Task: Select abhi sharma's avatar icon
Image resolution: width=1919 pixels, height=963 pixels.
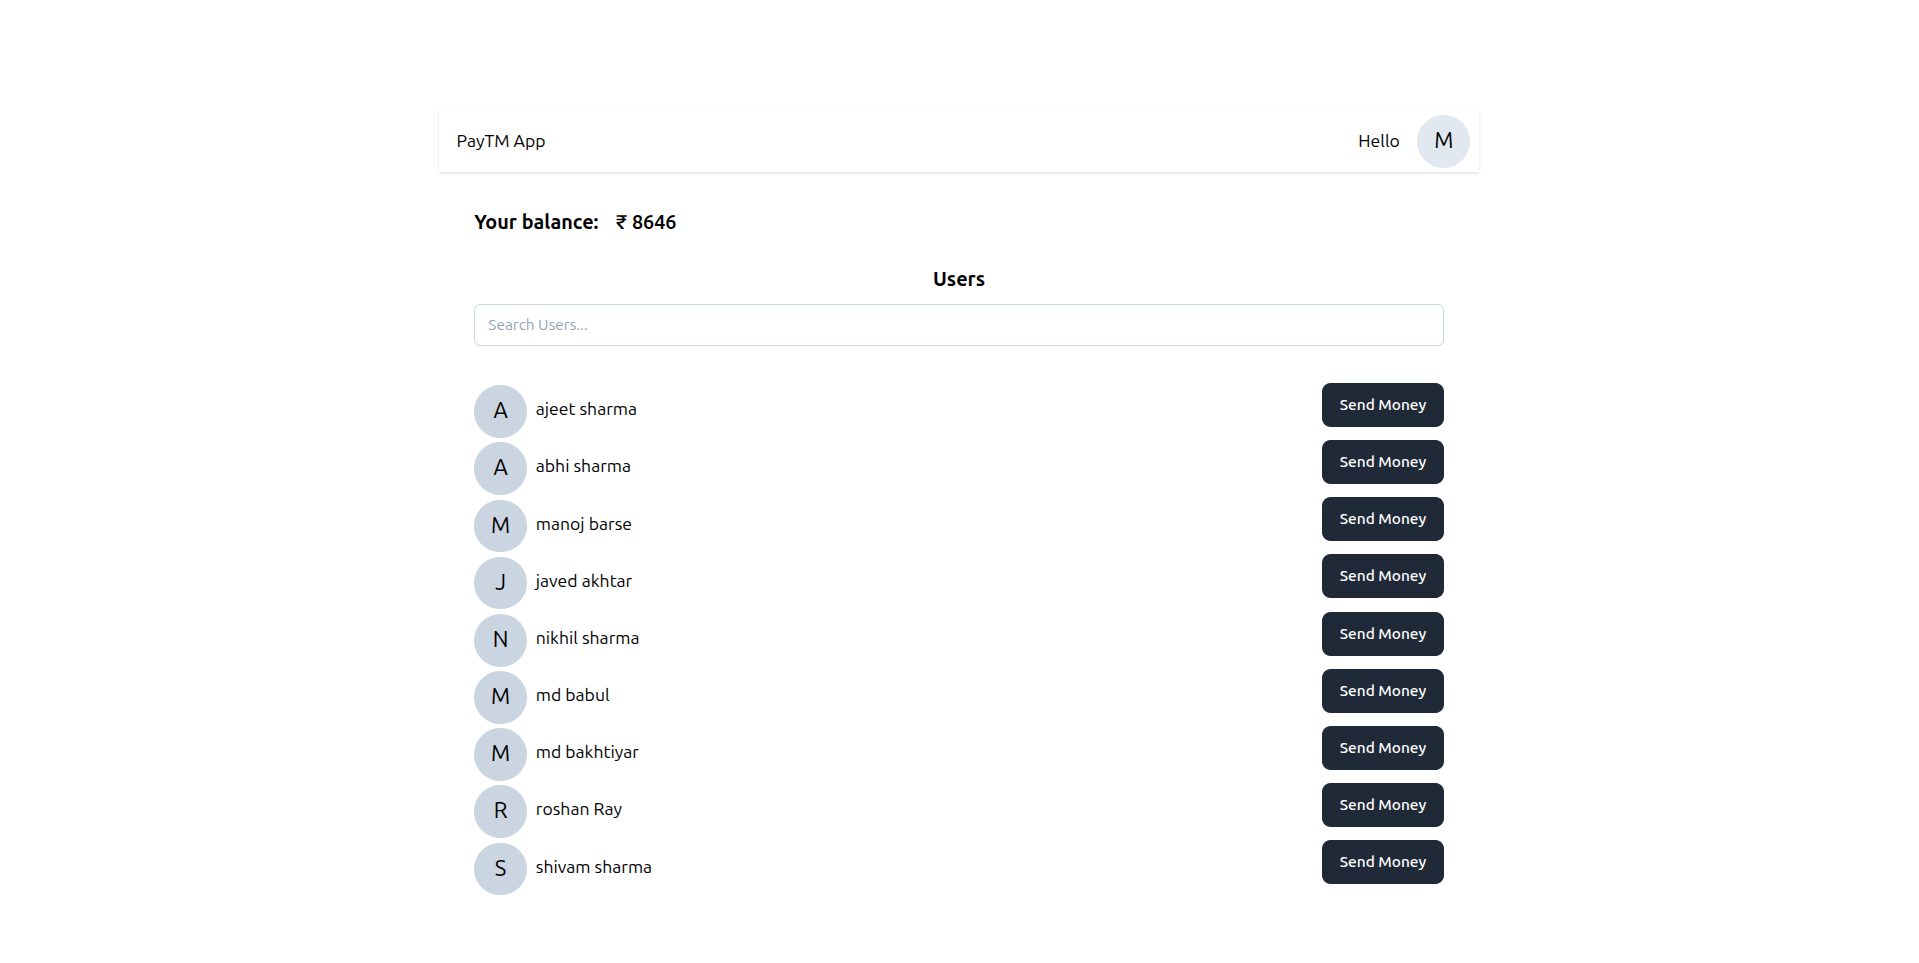Action: click(x=500, y=467)
